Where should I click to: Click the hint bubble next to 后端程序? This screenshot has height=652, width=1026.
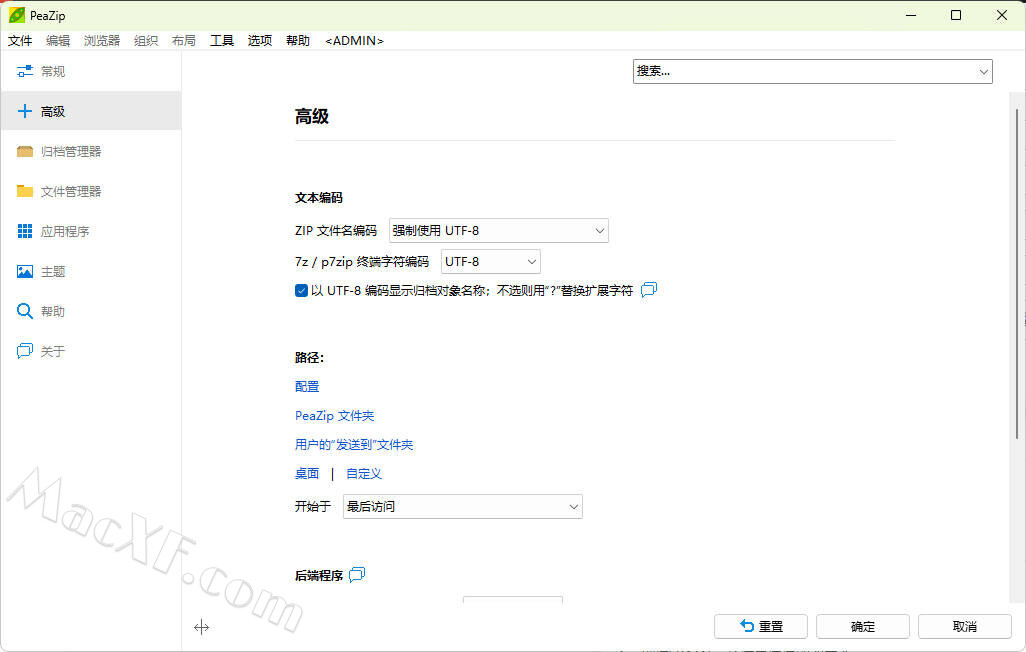(x=357, y=575)
